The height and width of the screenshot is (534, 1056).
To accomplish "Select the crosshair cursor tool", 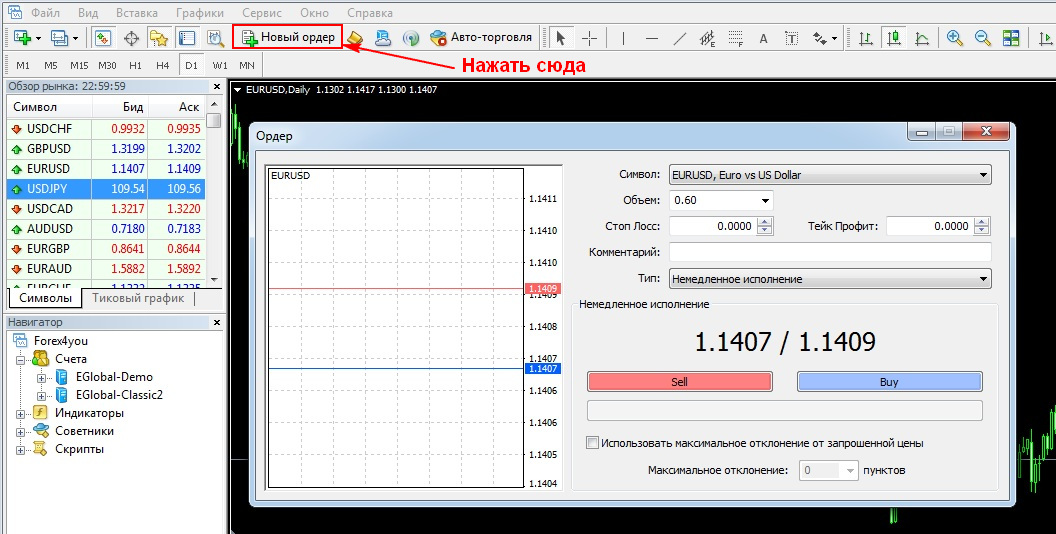I will pyautogui.click(x=590, y=38).
